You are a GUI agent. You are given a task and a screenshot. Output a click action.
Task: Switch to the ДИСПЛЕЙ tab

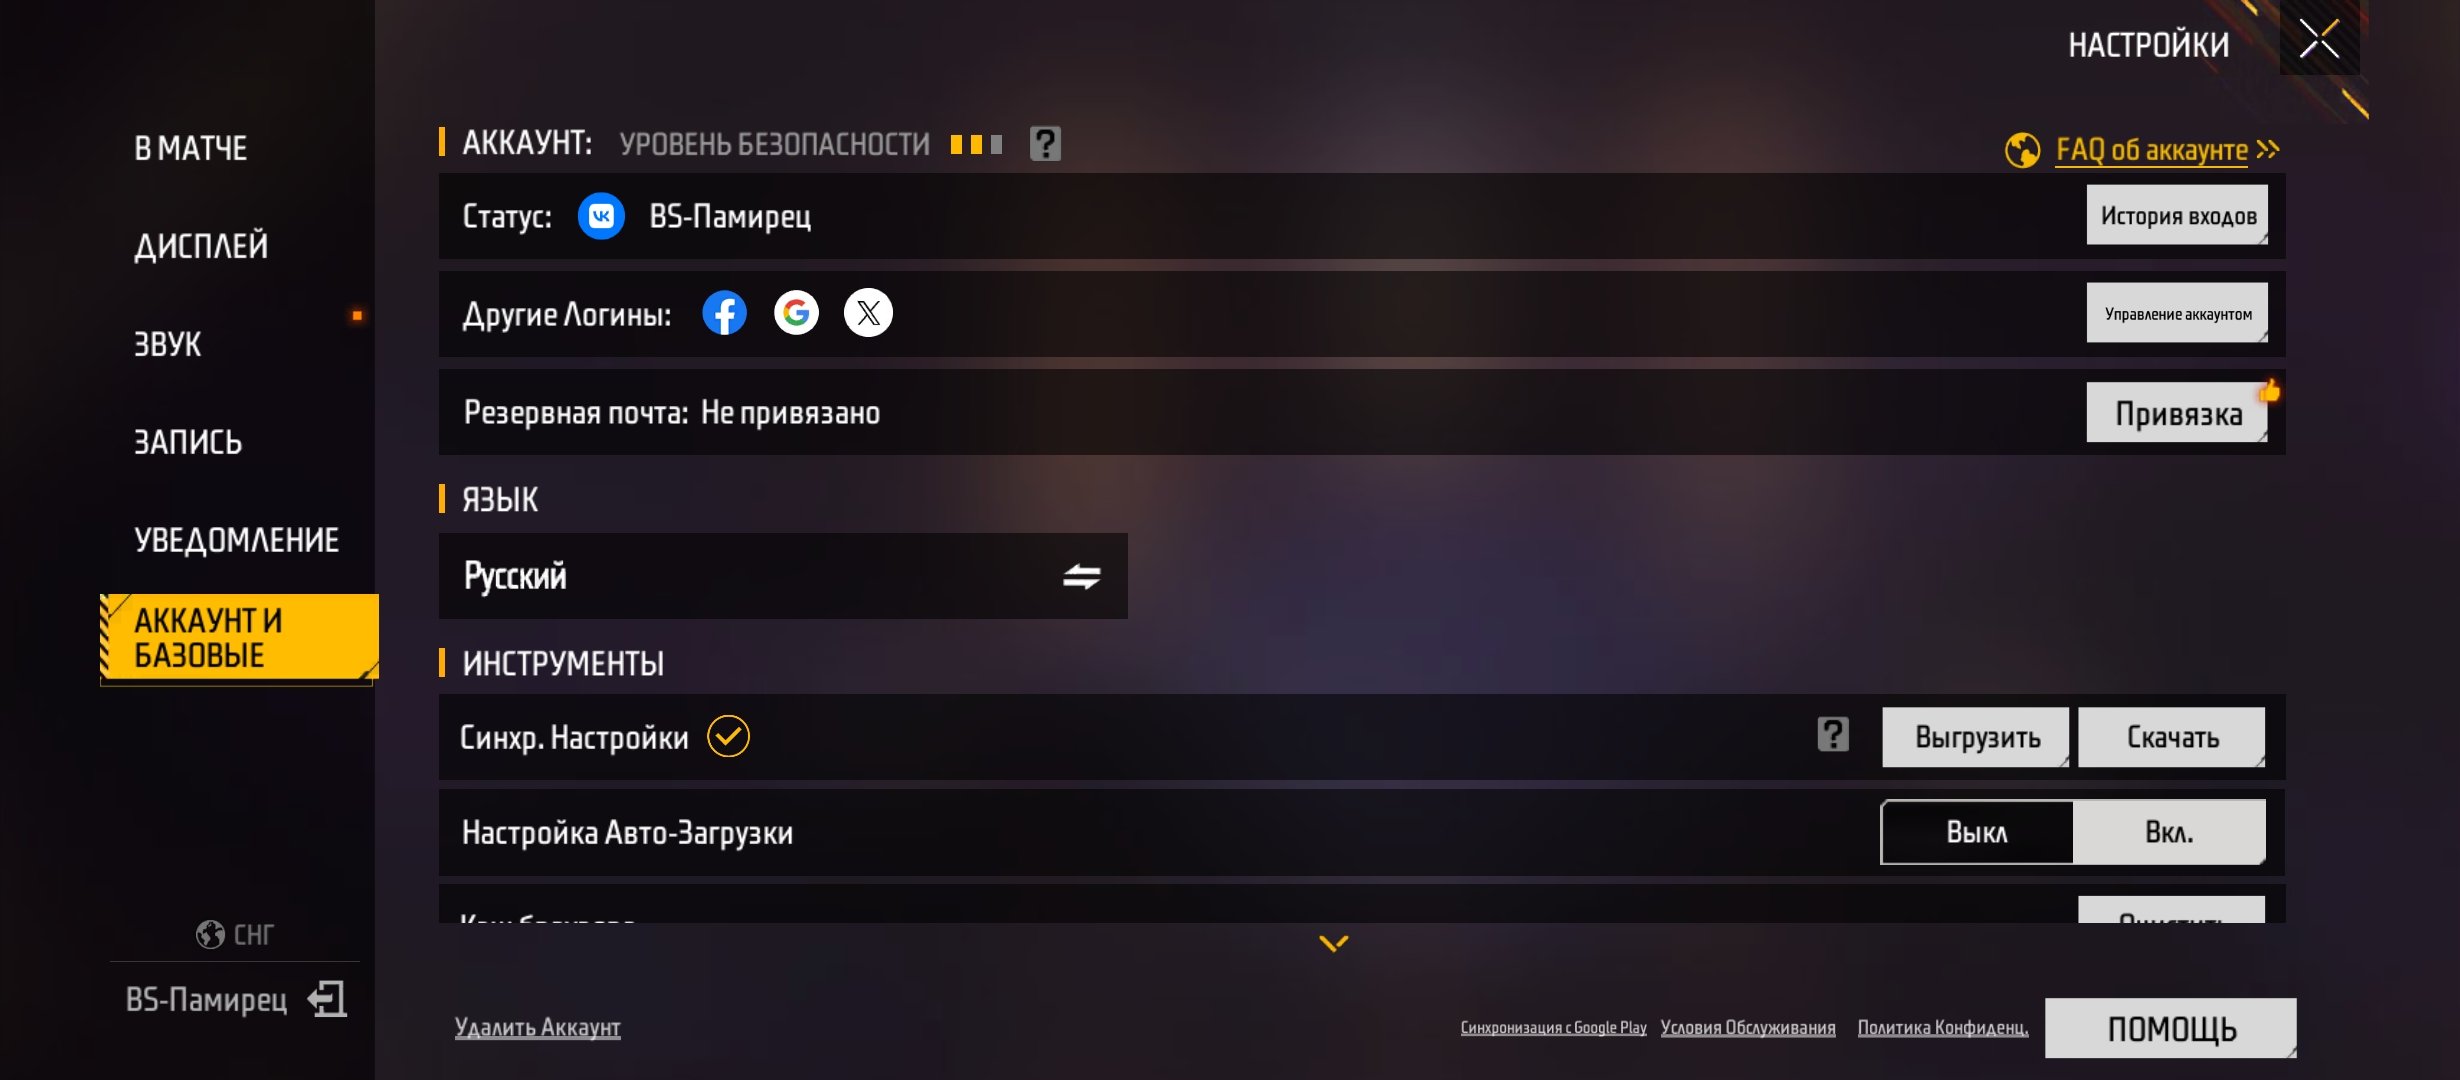201,246
